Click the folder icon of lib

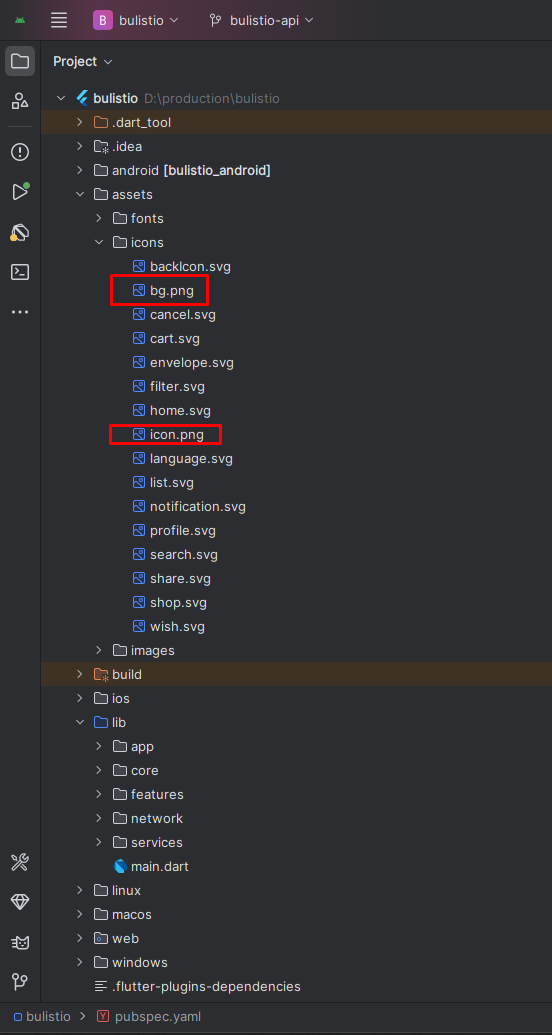point(101,722)
